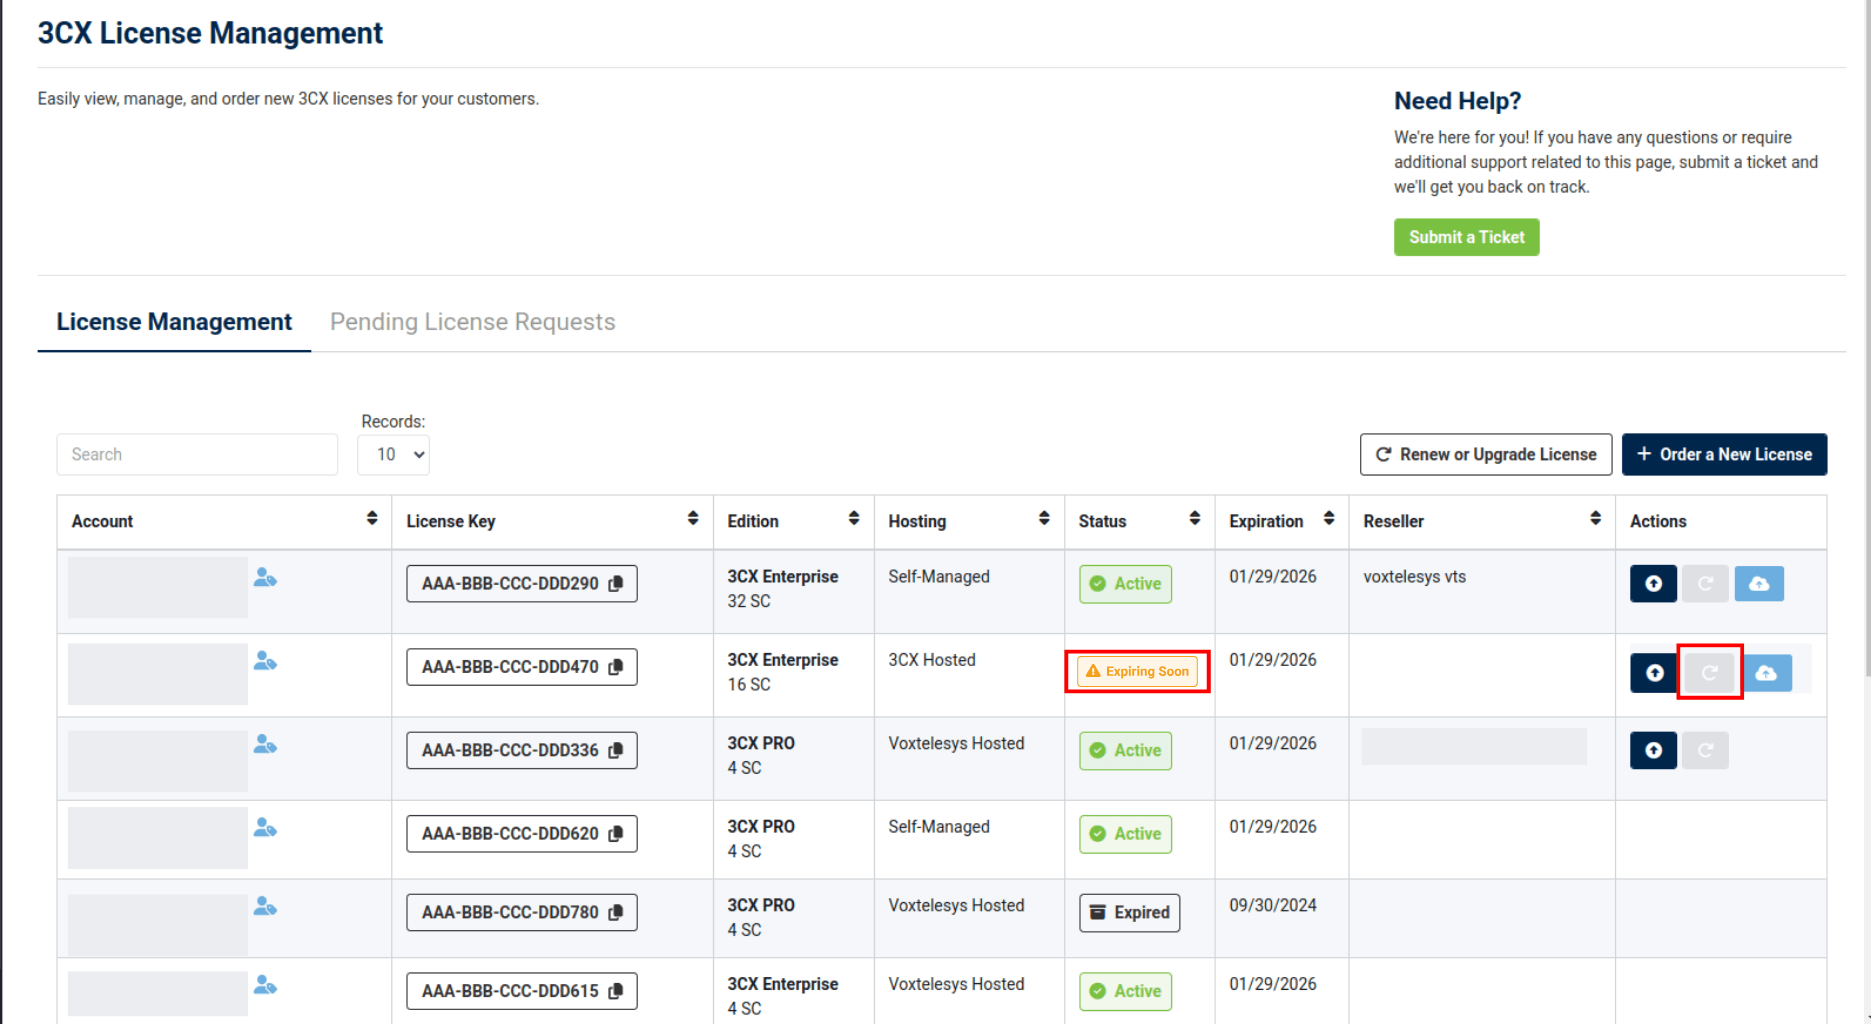Open account user icon in DDD780 row

(x=265, y=906)
